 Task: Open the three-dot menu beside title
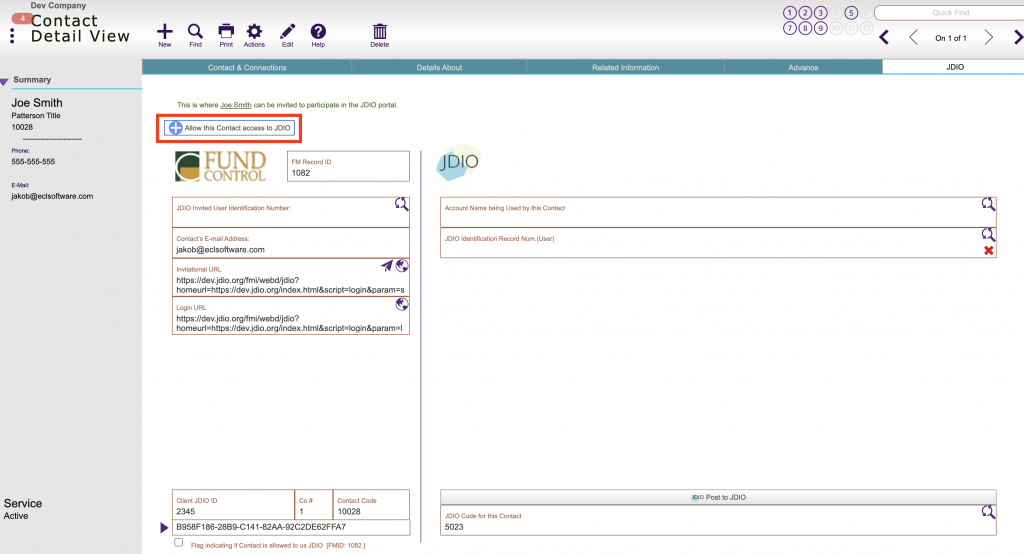tap(12, 36)
